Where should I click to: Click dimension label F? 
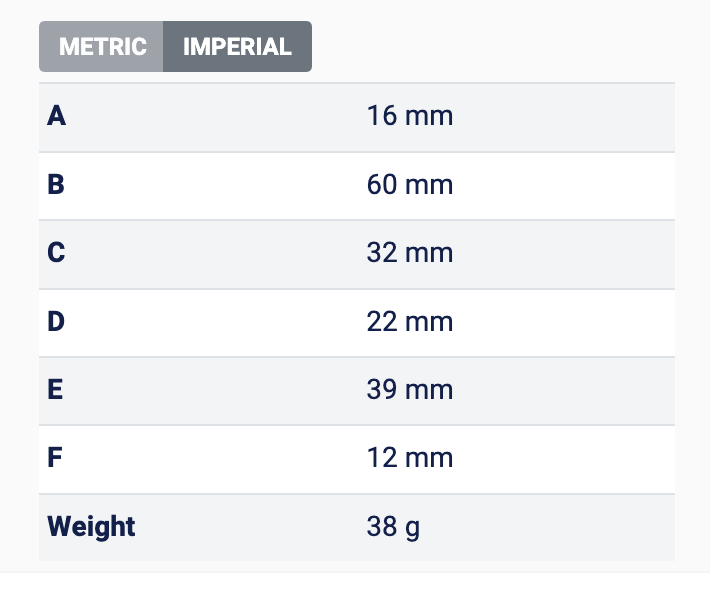(55, 458)
